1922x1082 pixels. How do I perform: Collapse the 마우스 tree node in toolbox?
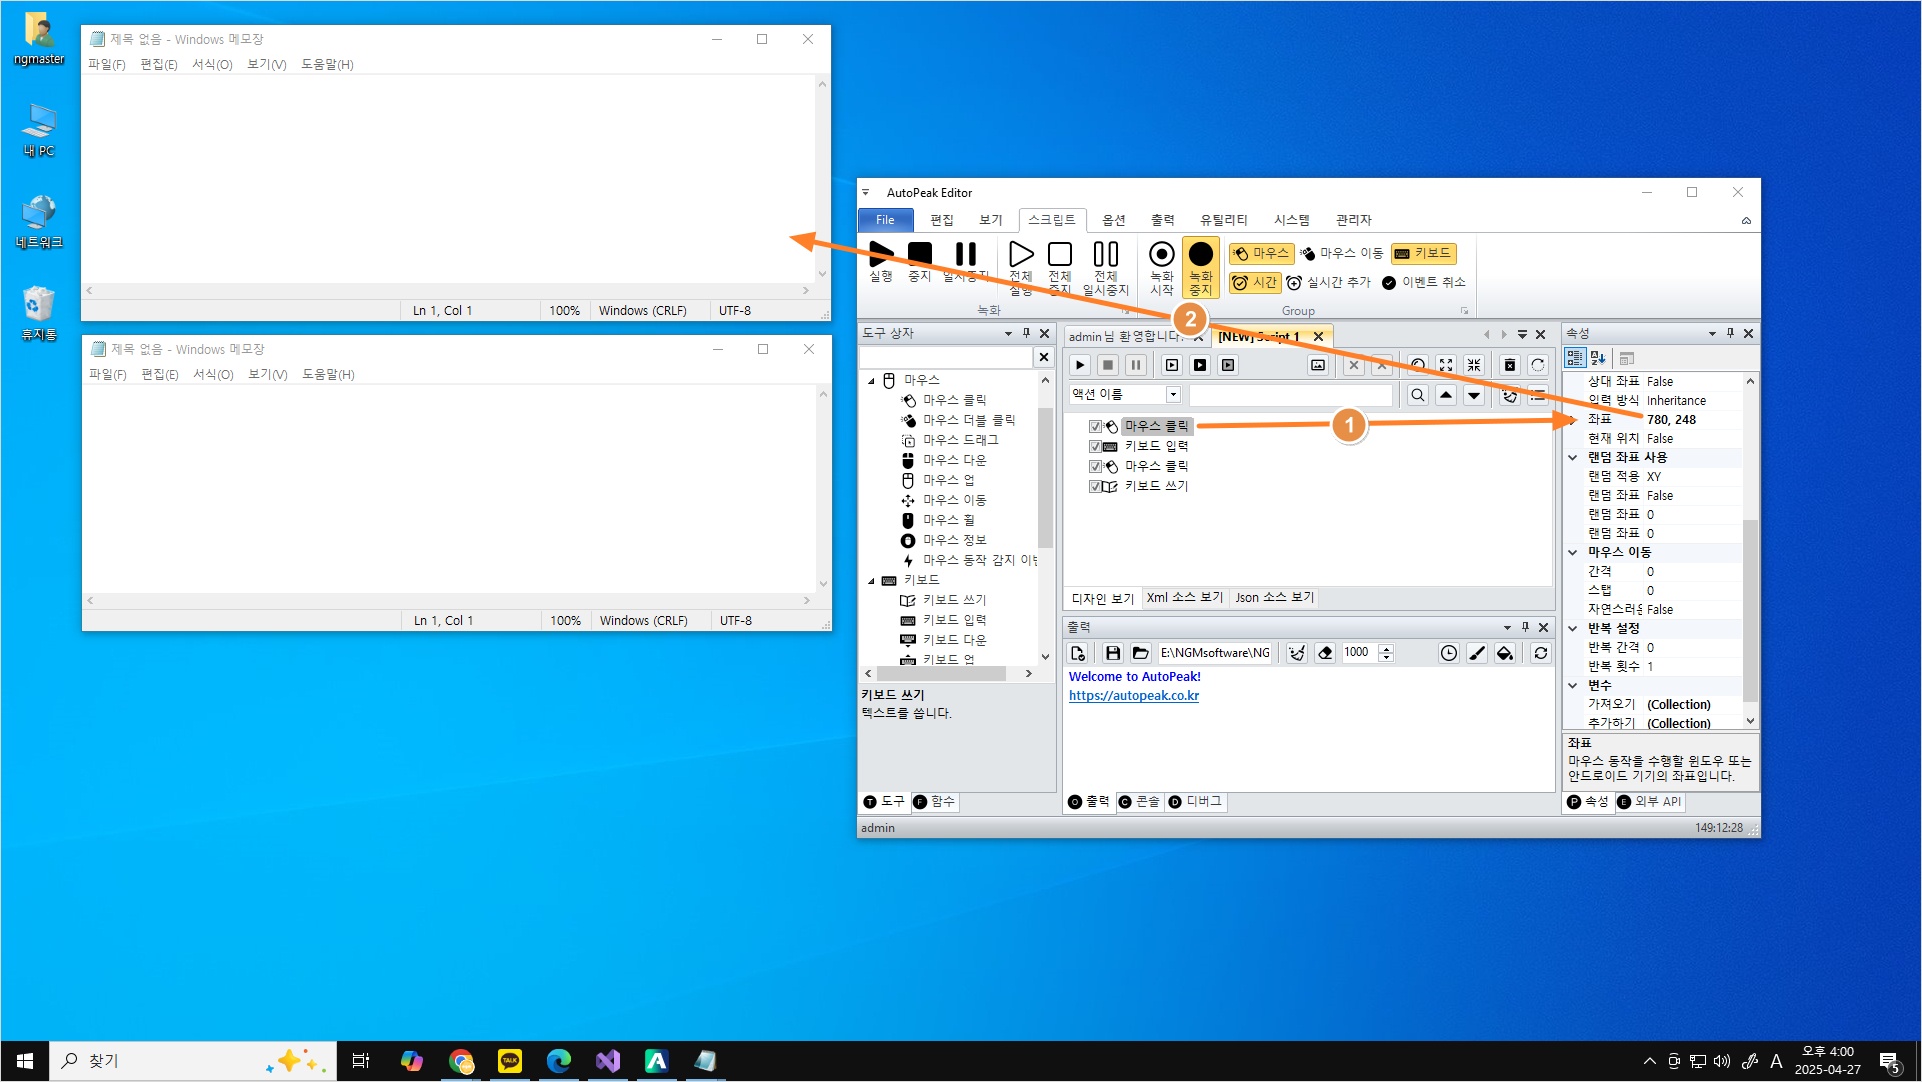871,381
